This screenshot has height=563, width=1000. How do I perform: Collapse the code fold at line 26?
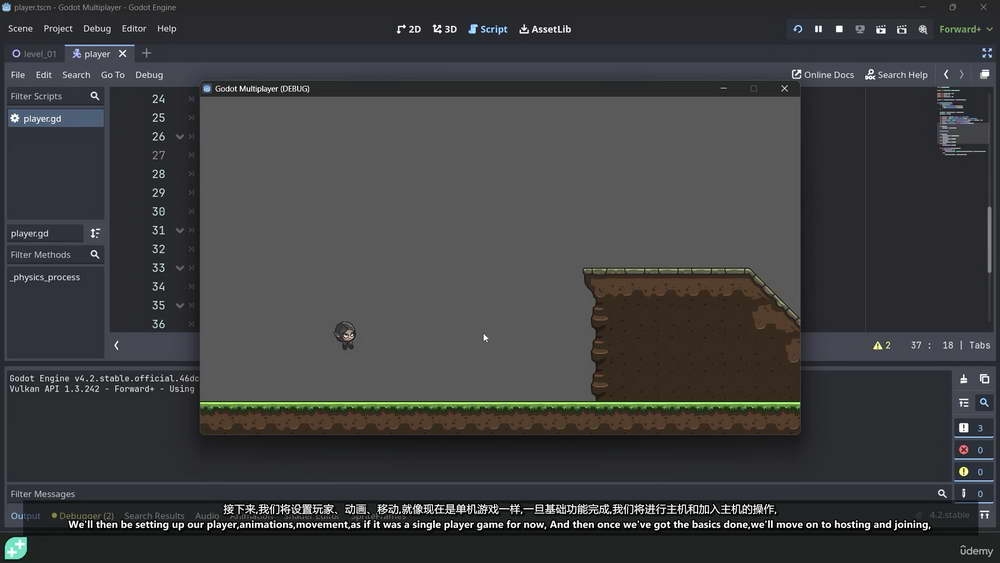[180, 136]
